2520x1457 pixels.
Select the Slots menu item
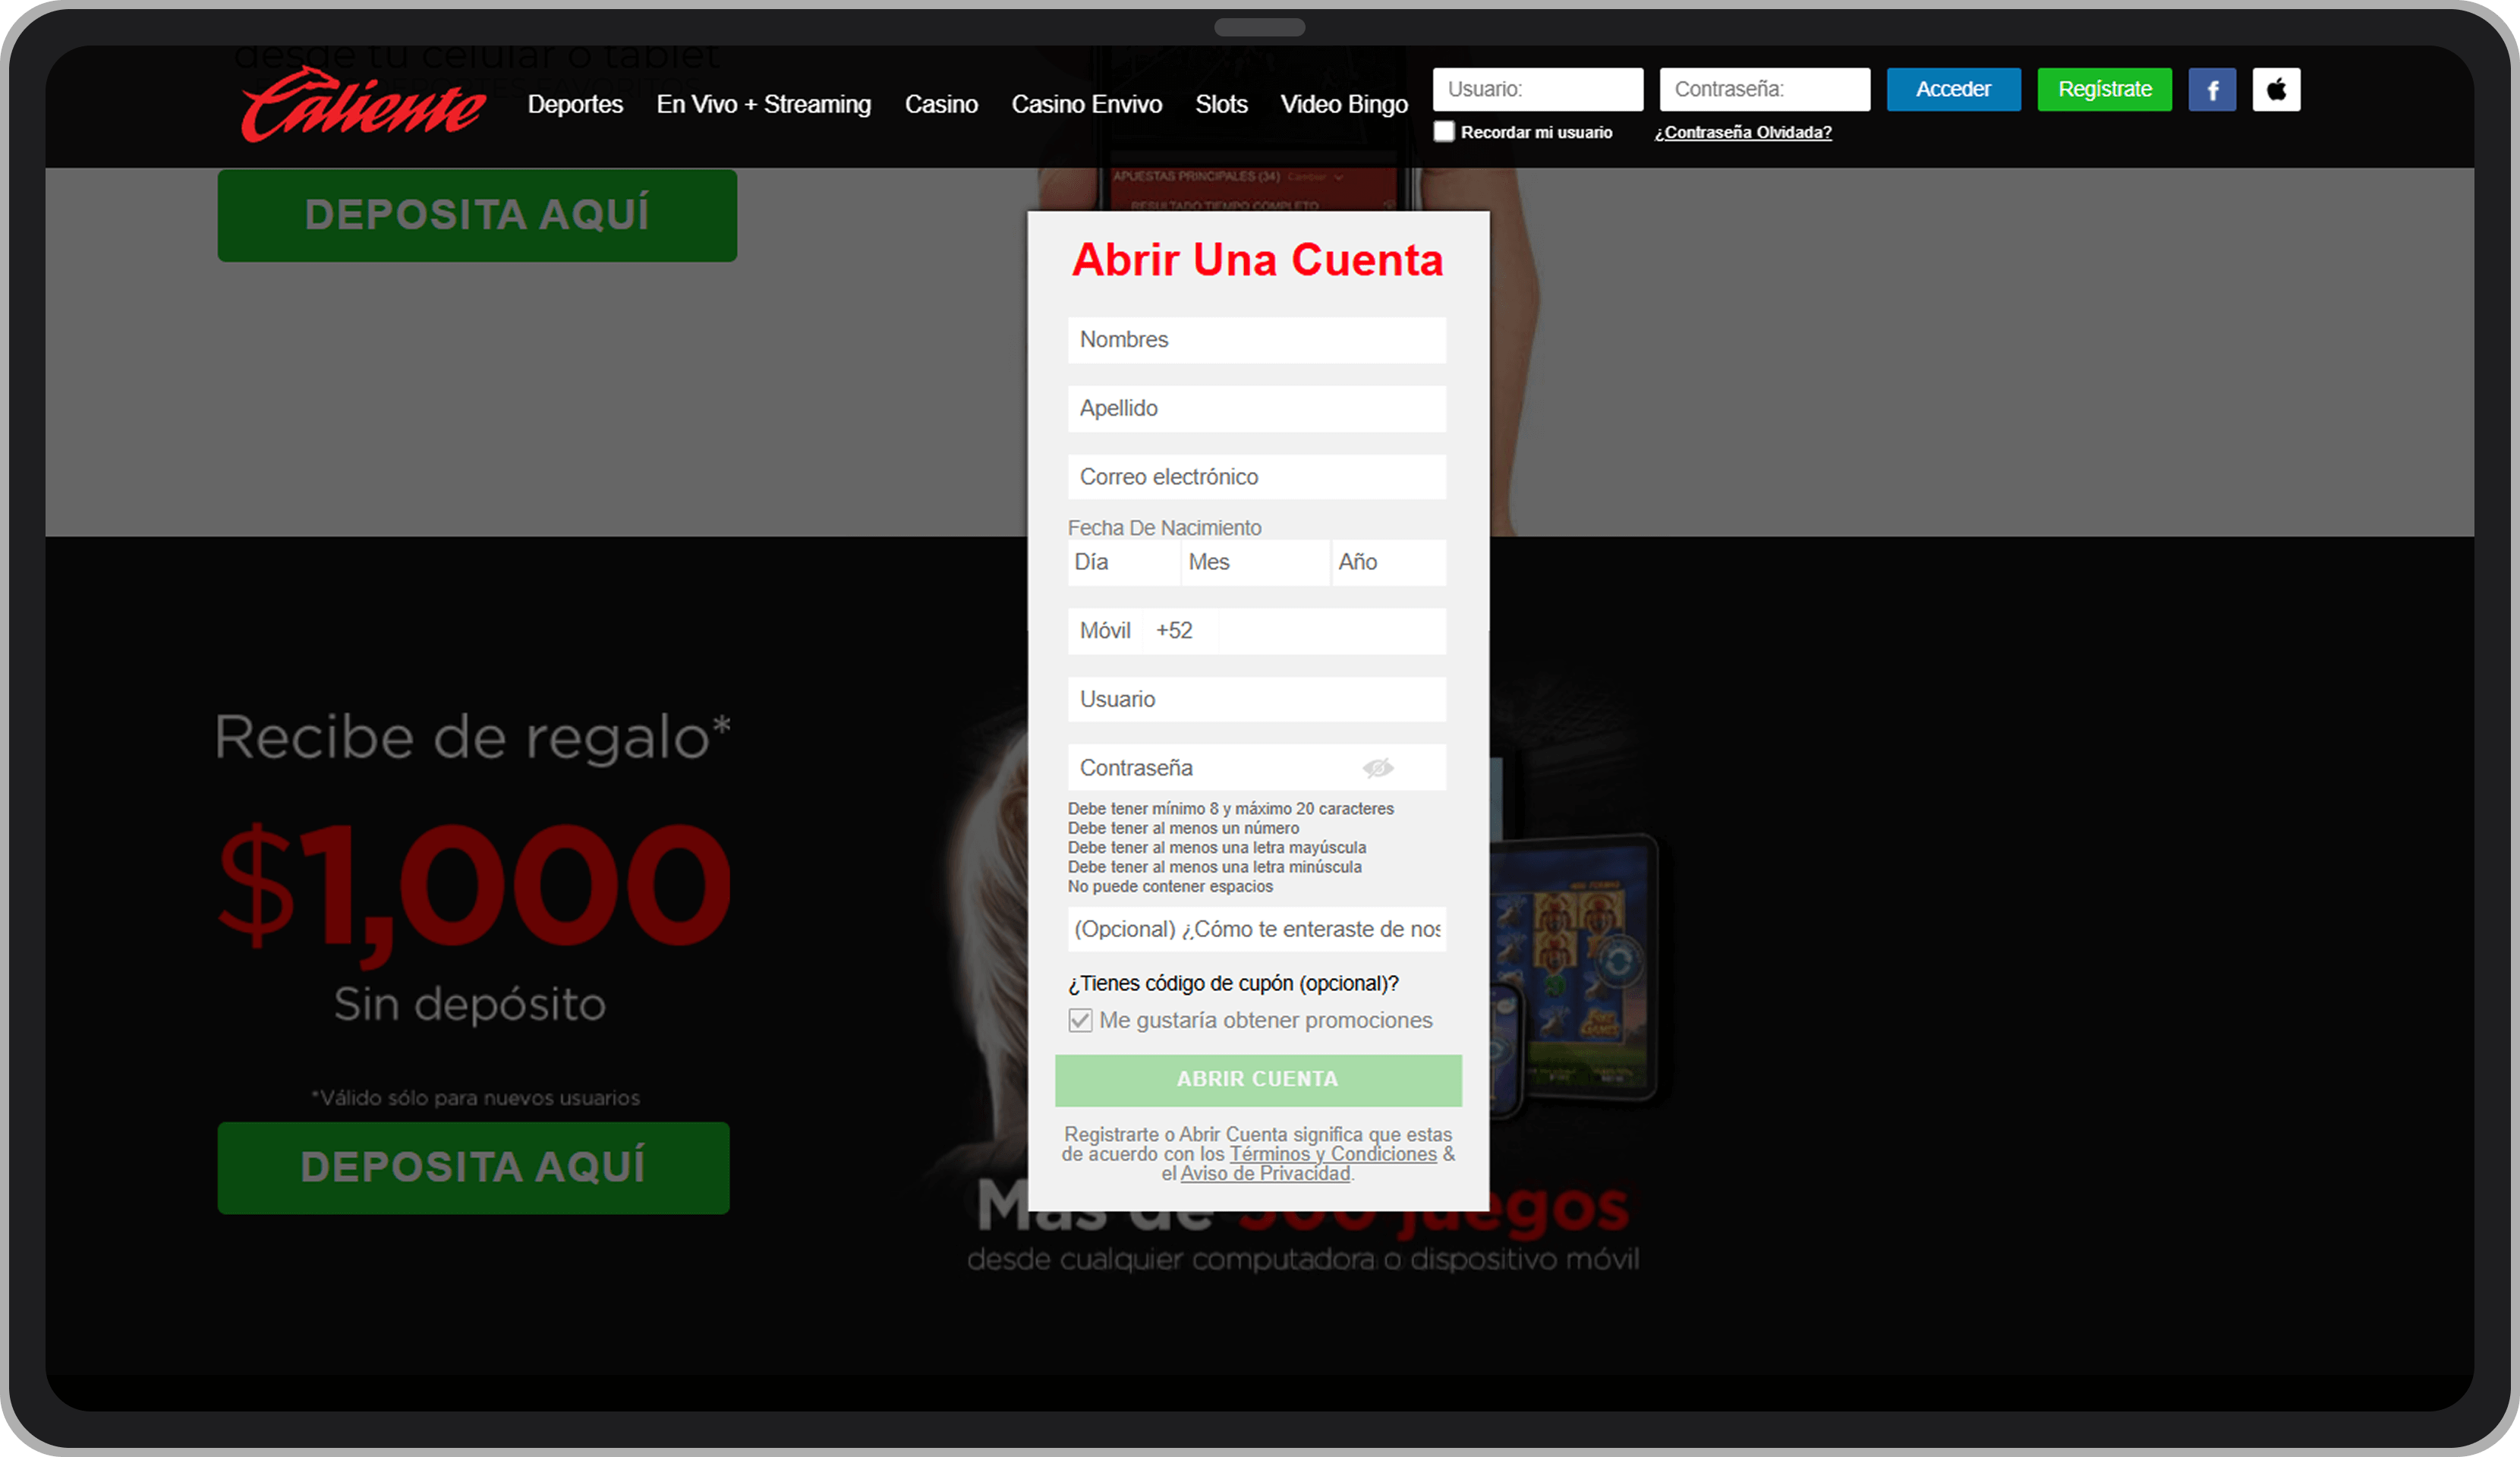tap(1221, 104)
